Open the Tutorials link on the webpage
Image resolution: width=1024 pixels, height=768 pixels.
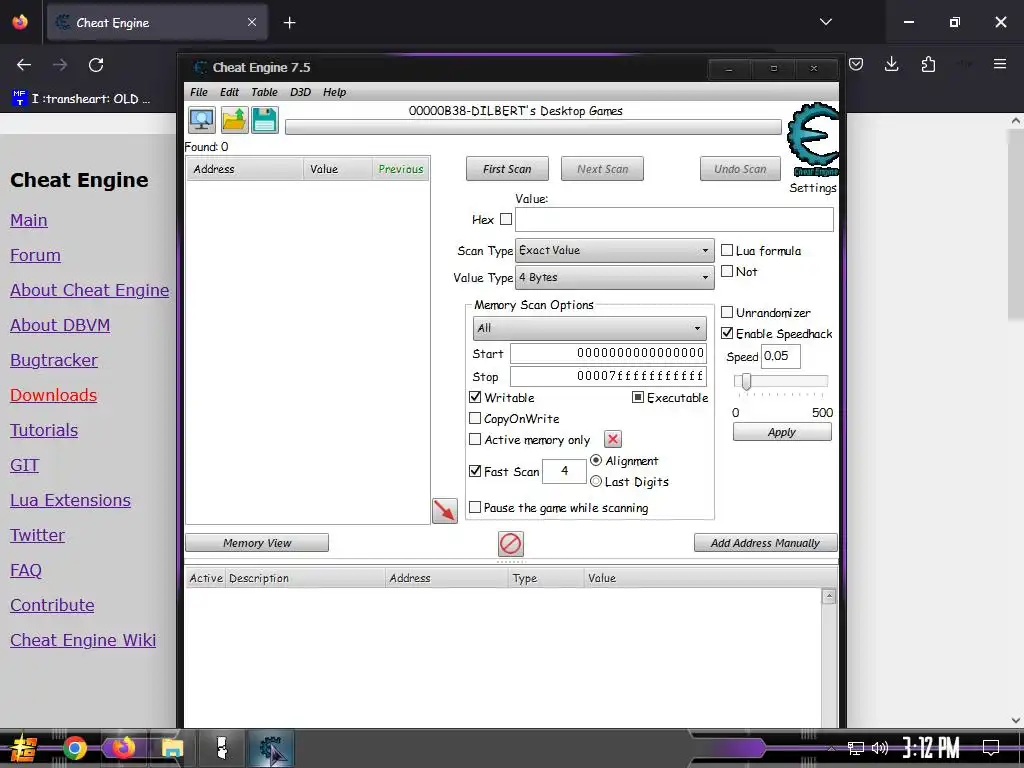(x=44, y=430)
